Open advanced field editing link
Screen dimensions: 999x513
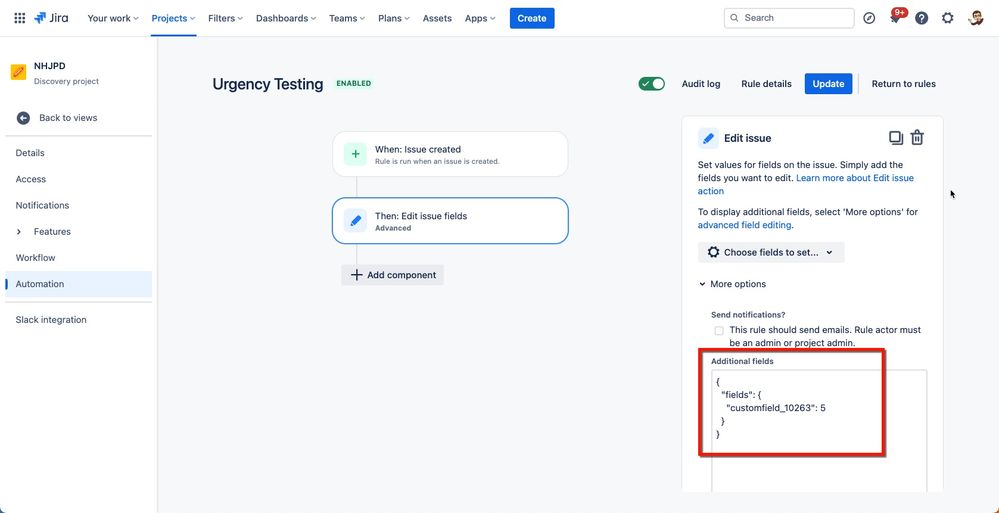point(745,225)
